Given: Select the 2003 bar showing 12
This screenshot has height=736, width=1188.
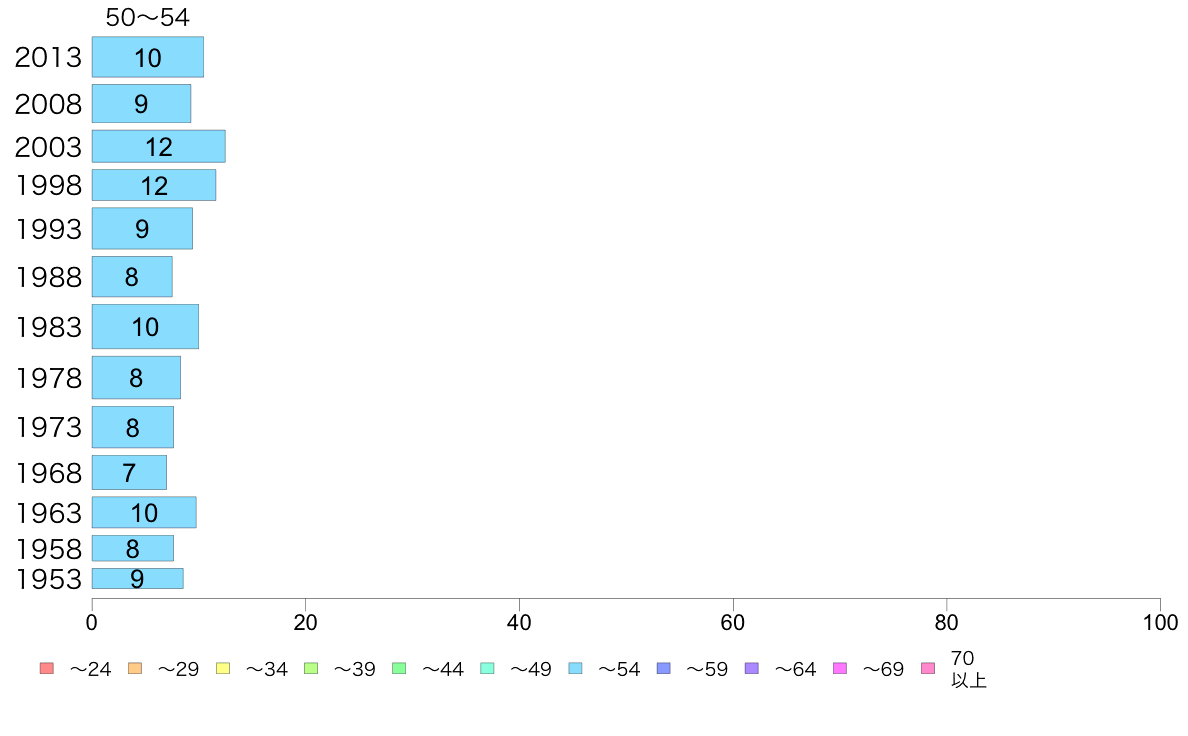Looking at the screenshot, I should [x=158, y=146].
